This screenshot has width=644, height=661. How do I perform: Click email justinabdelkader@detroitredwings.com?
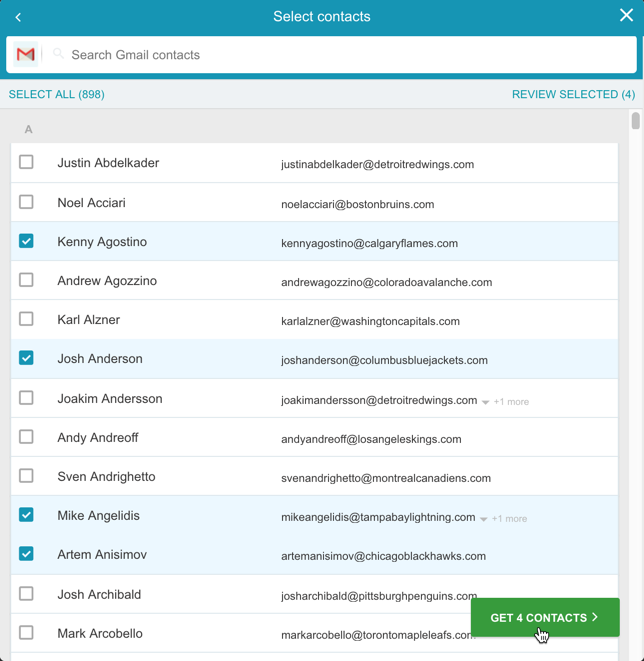[x=378, y=164]
